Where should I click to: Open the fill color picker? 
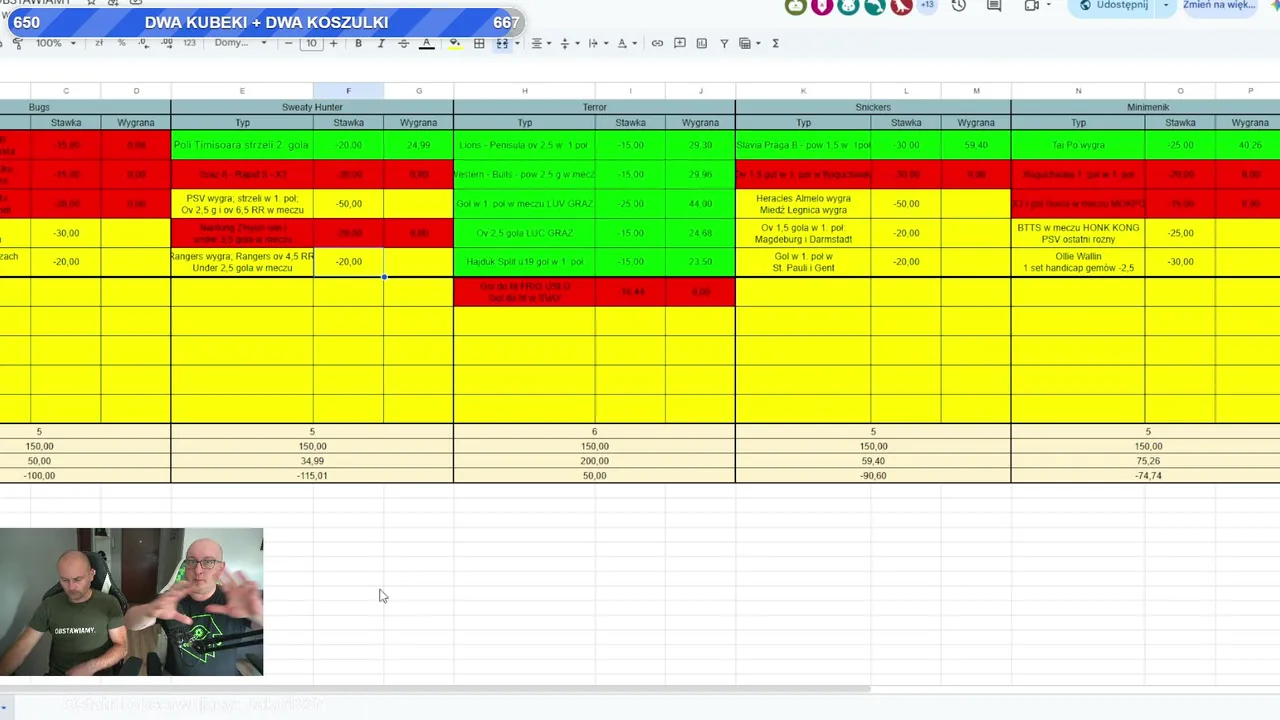click(x=455, y=43)
